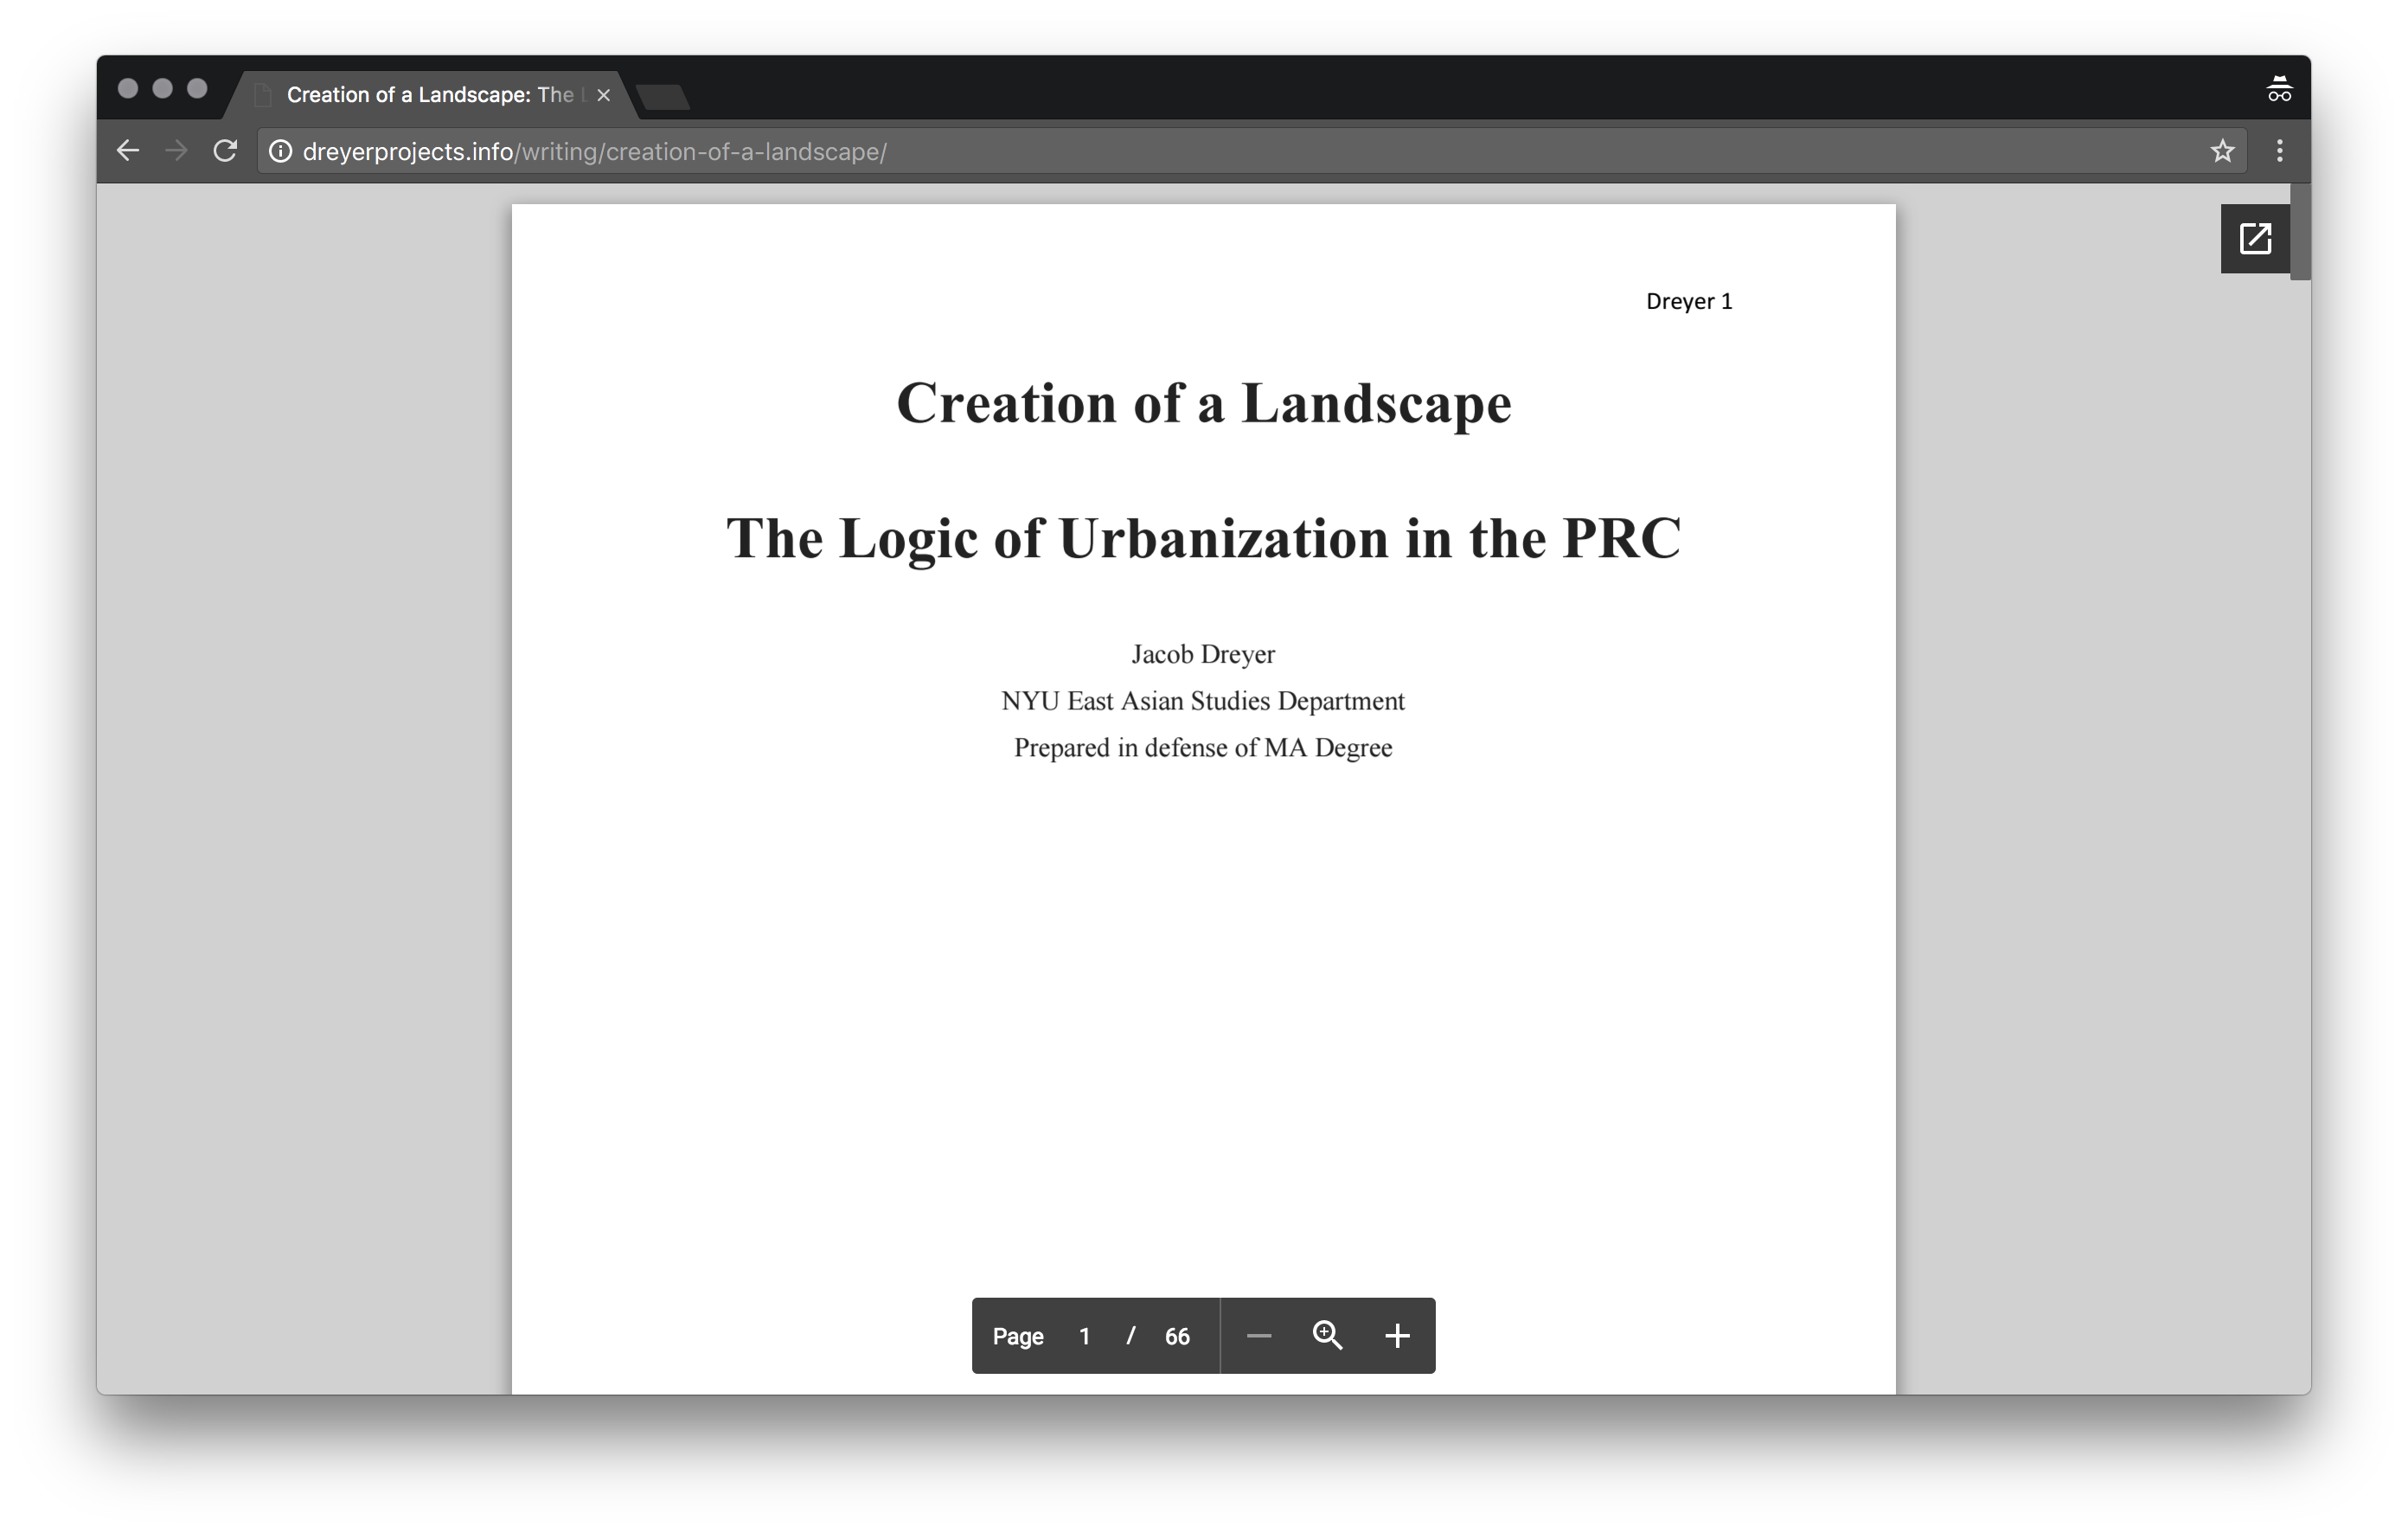
Task: Click the "Page" label in toolbar
Action: click(x=1018, y=1337)
